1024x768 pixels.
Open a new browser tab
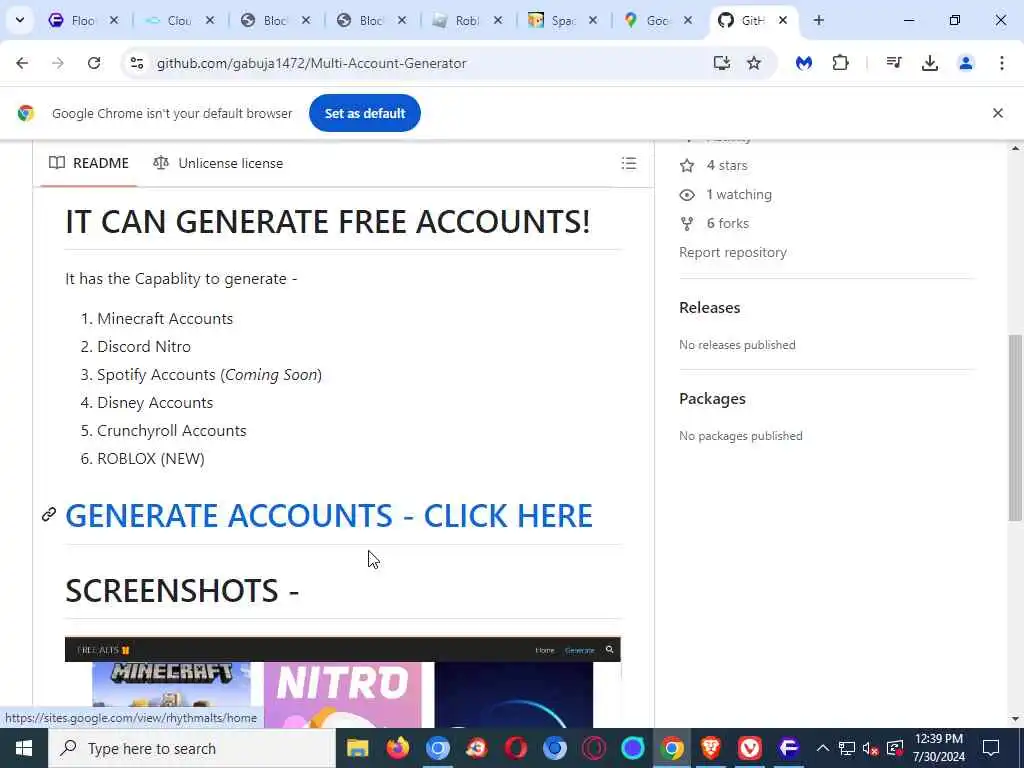coord(818,20)
